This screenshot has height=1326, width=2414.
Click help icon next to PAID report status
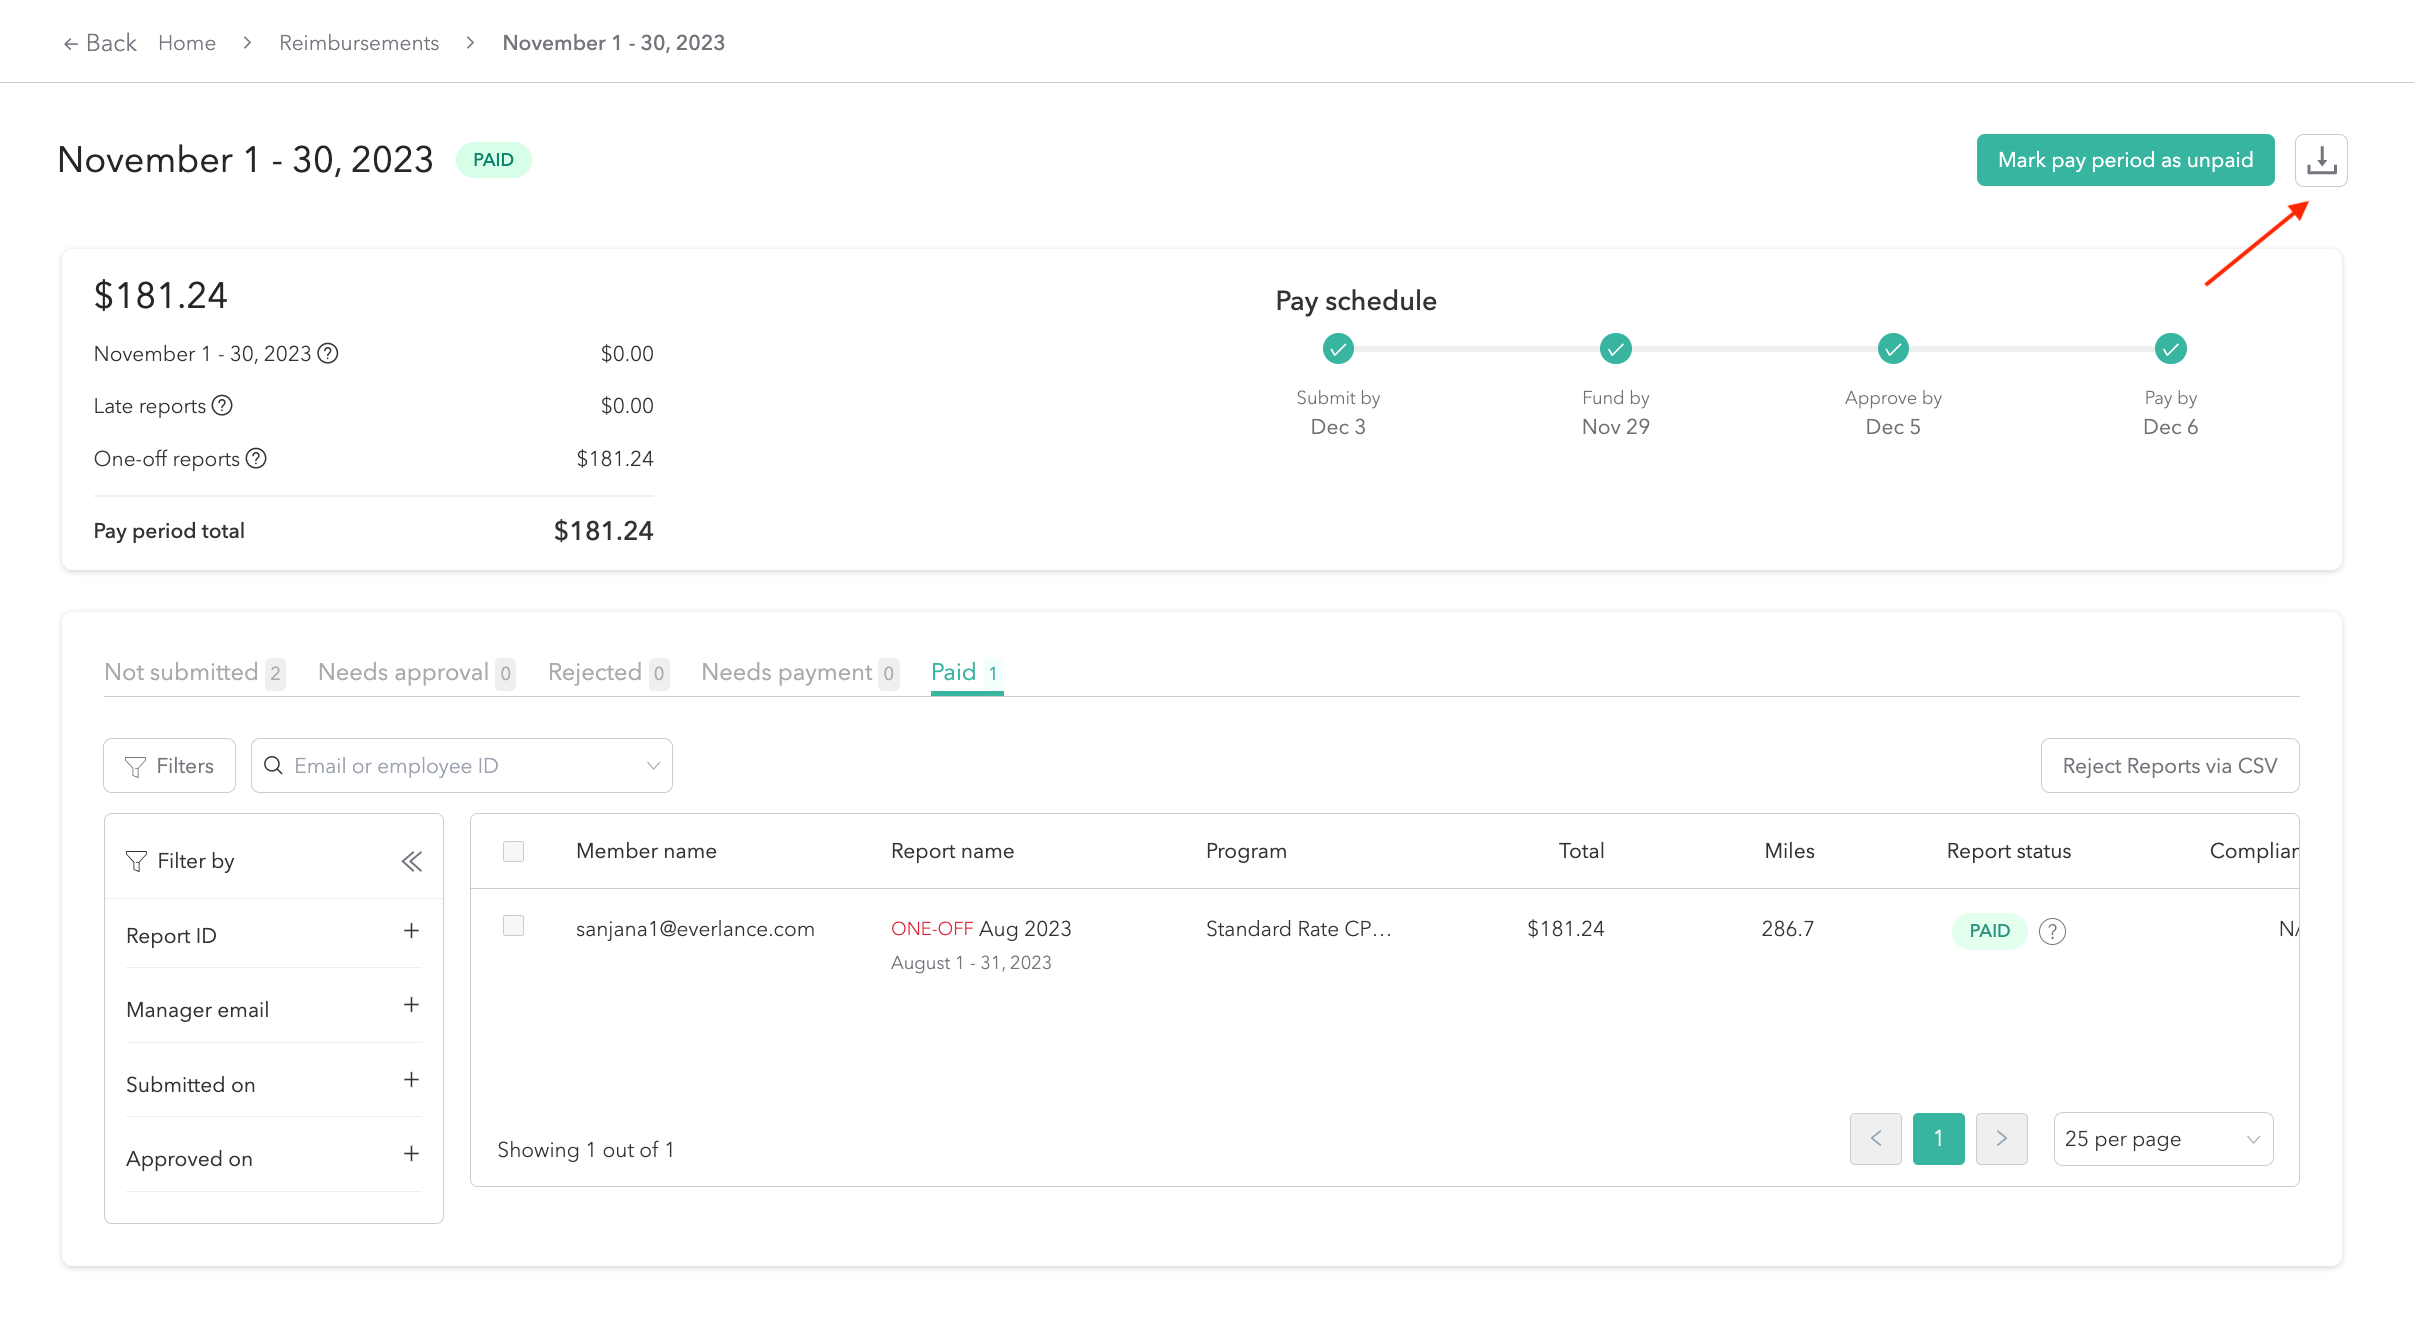2052,931
